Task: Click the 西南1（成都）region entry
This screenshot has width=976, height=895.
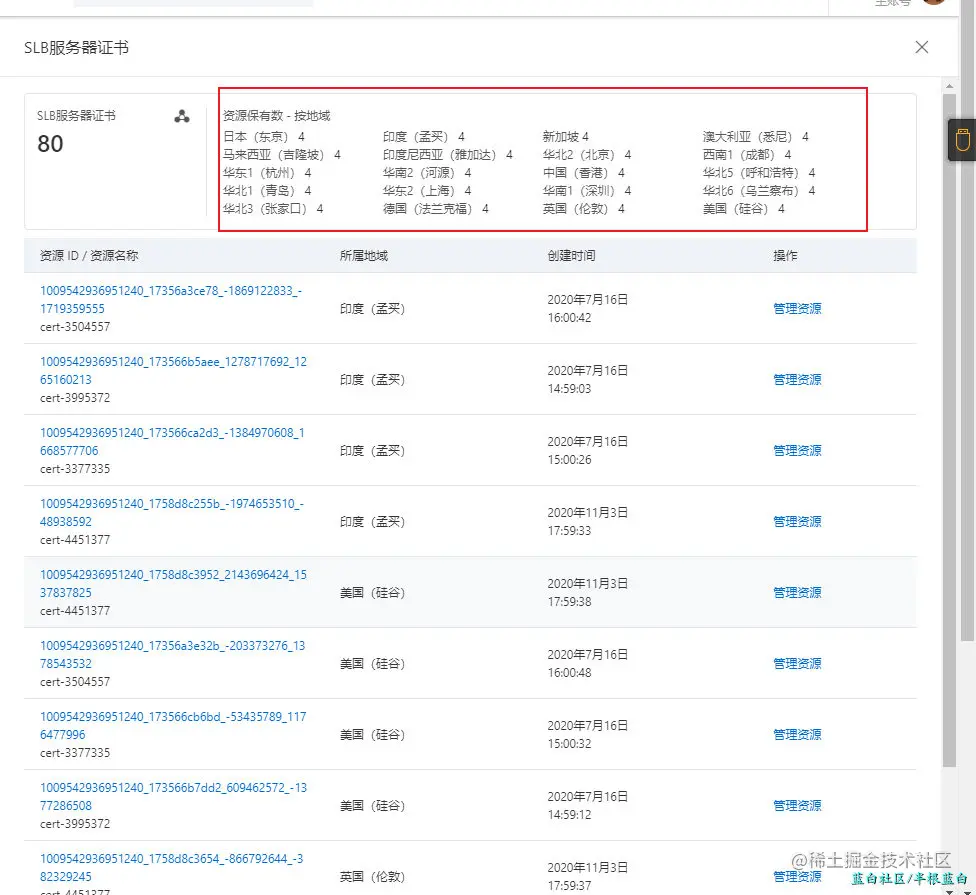Action: pos(747,154)
